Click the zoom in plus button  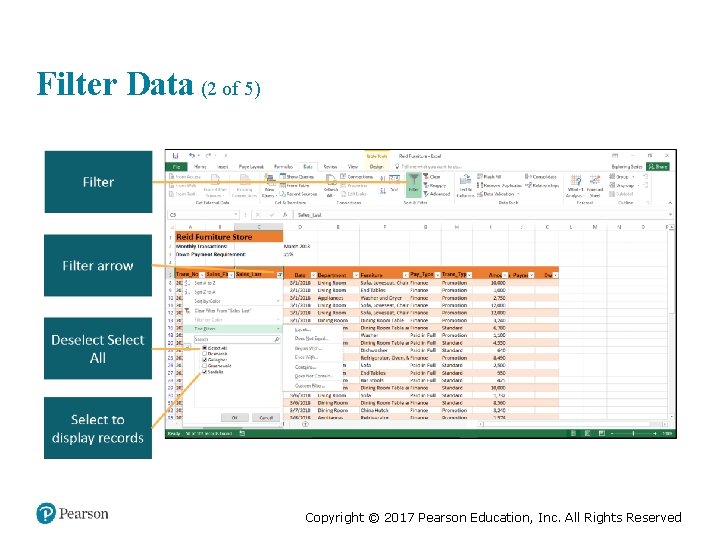pos(655,433)
